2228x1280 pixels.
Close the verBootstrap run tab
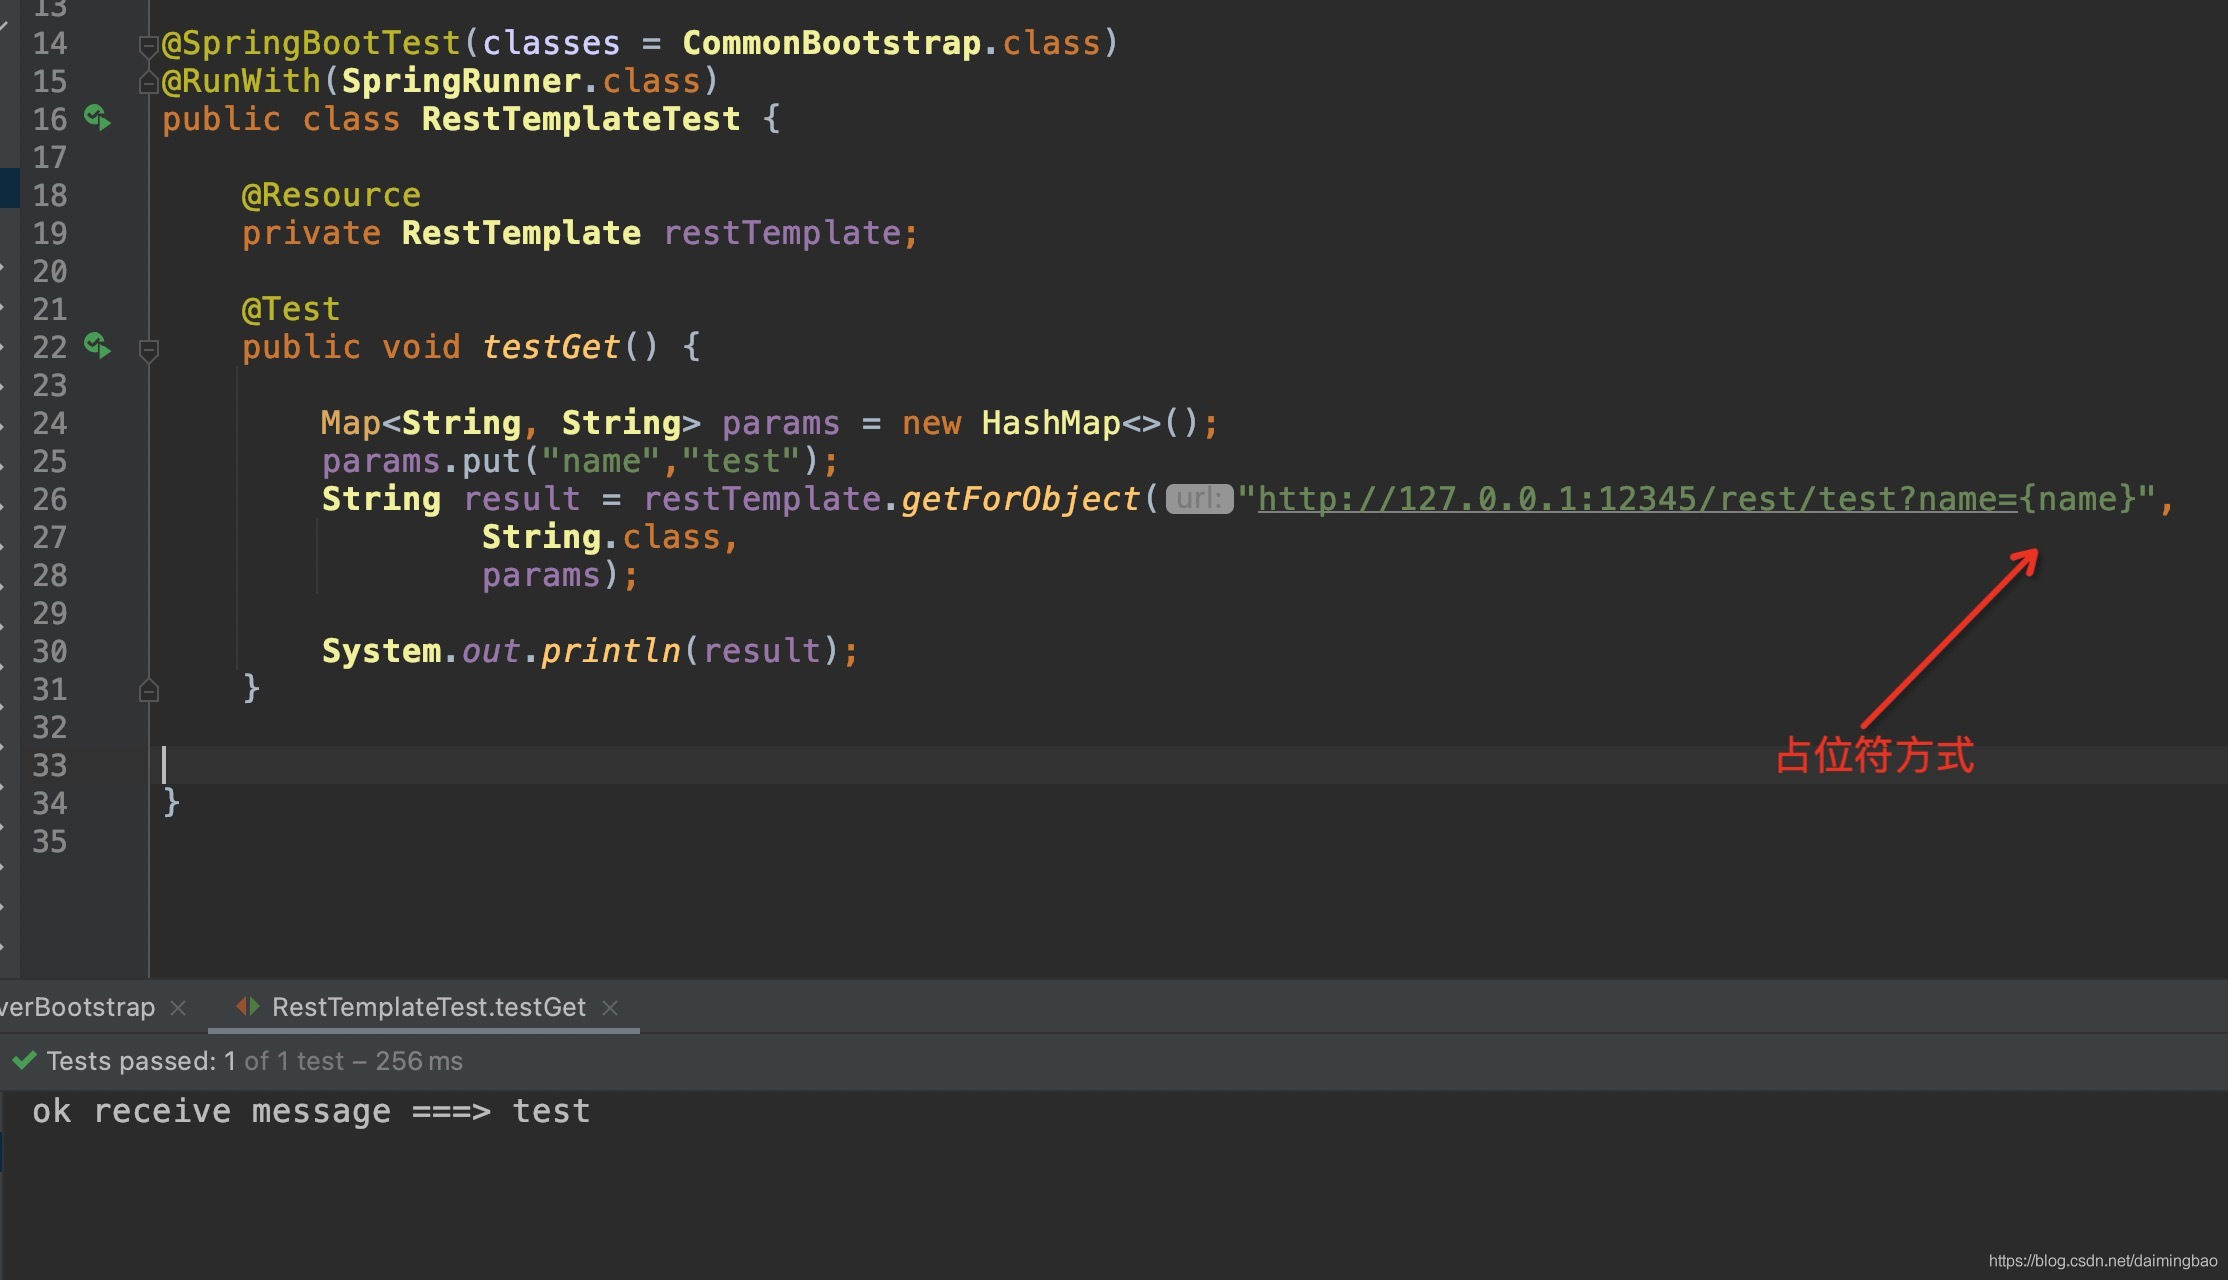(178, 1008)
